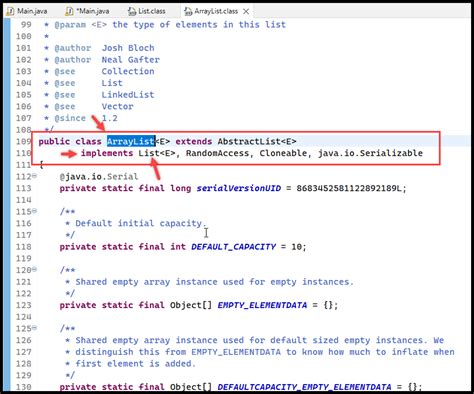Click the EMPTY_ELEMENTDATA constant on line 123

262,305
